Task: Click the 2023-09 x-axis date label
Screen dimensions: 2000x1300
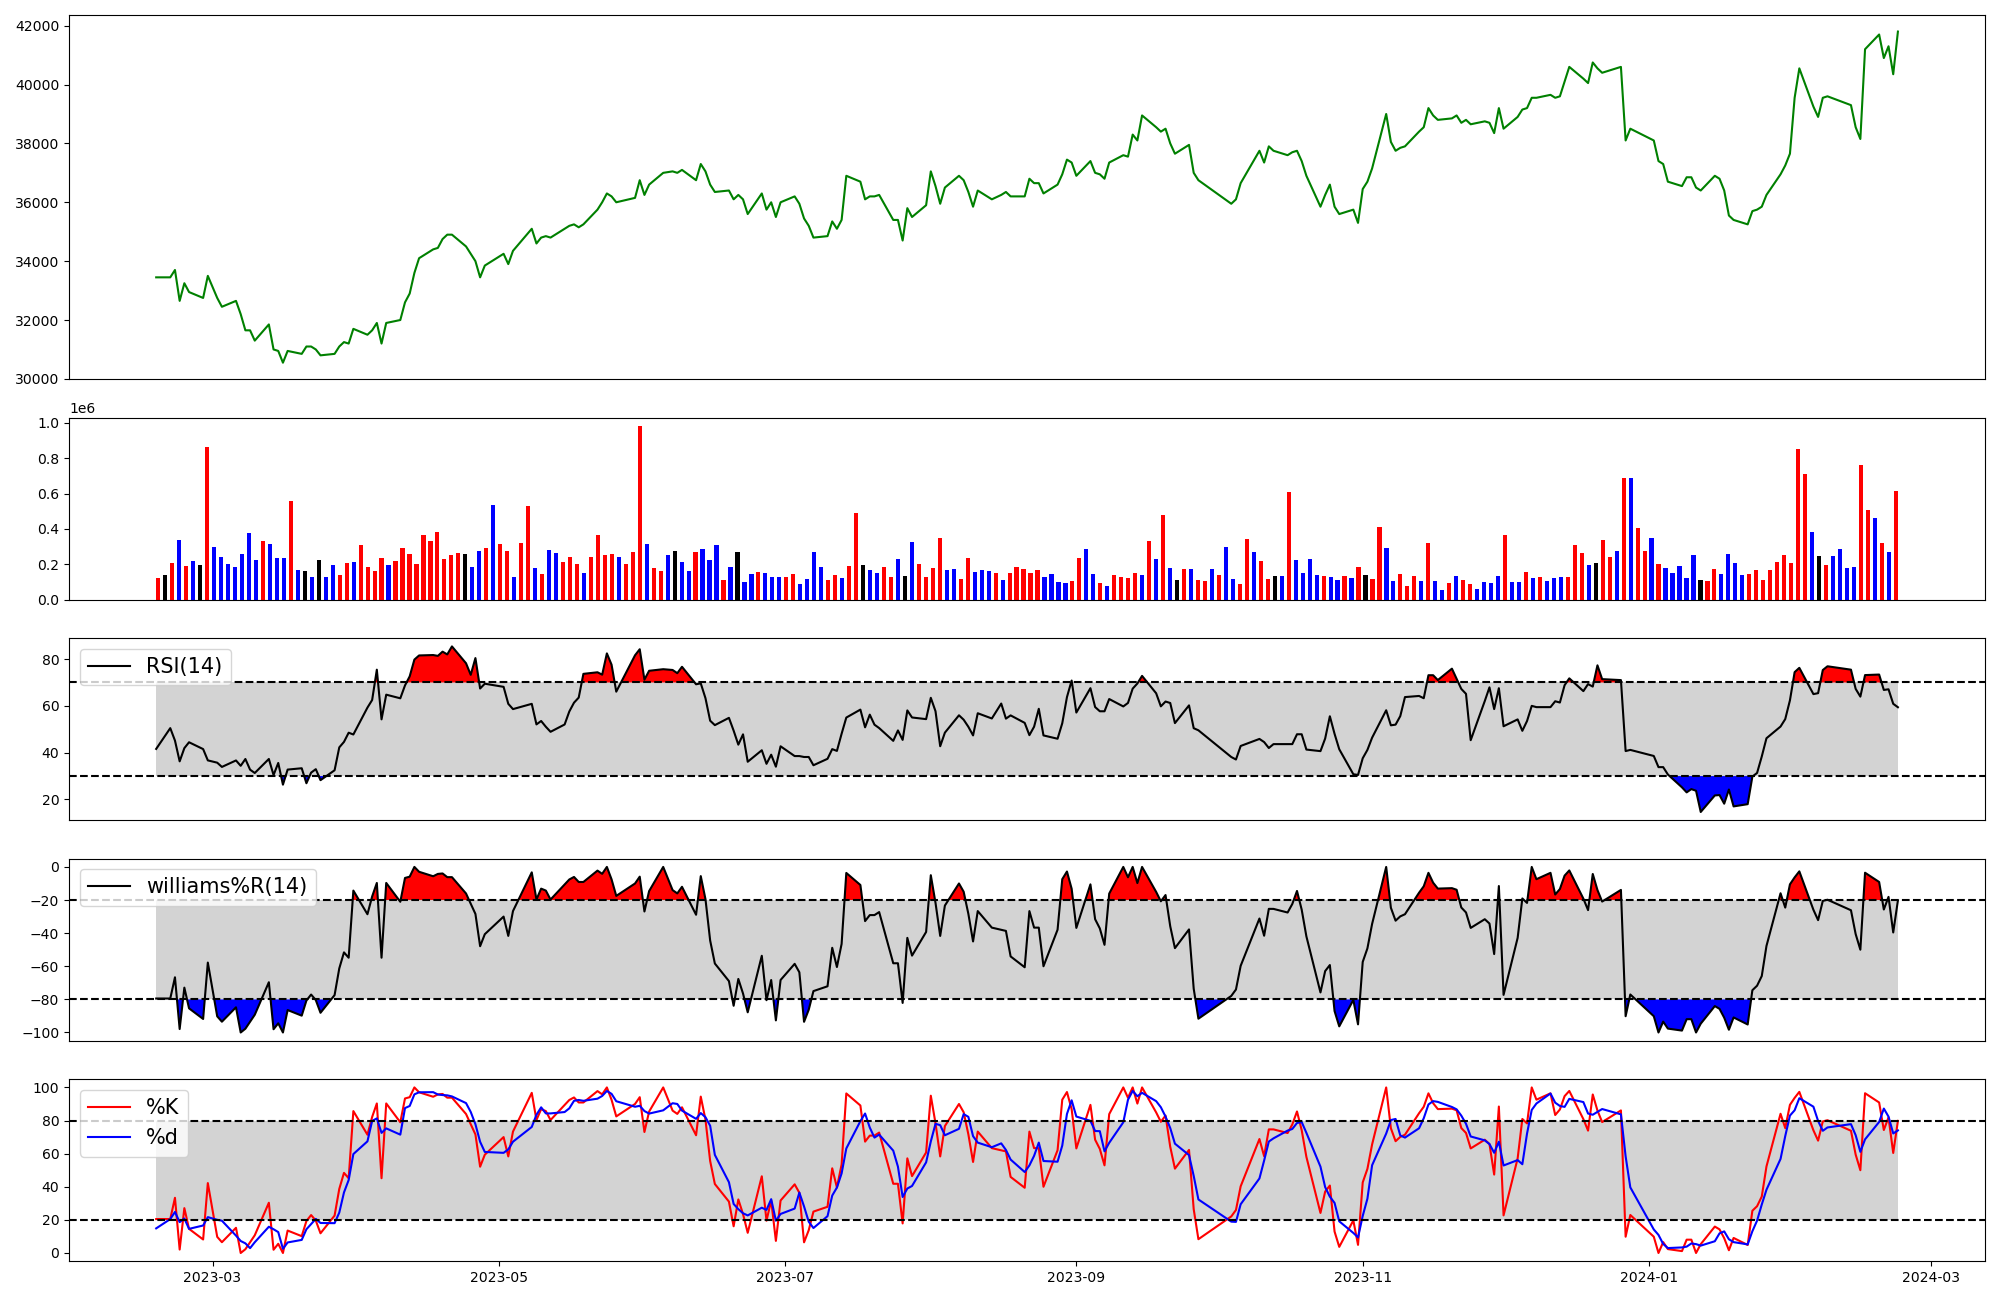Action: click(x=1076, y=1277)
